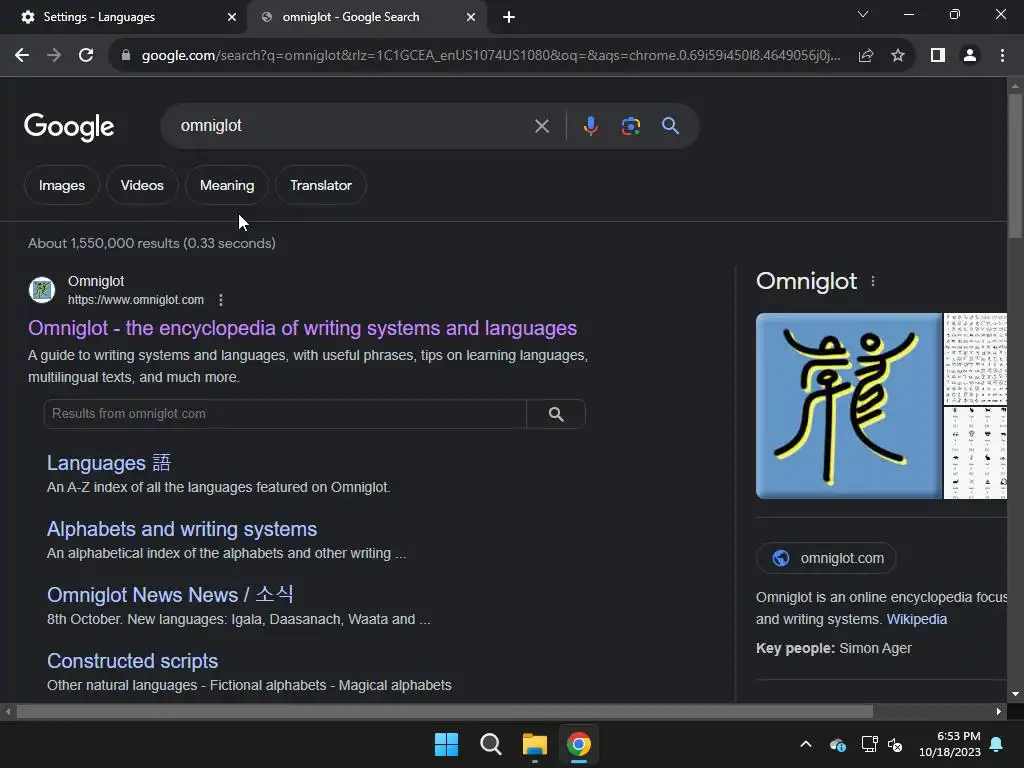Select the omniglot - Google Search tab
1024x768 pixels.
click(366, 17)
